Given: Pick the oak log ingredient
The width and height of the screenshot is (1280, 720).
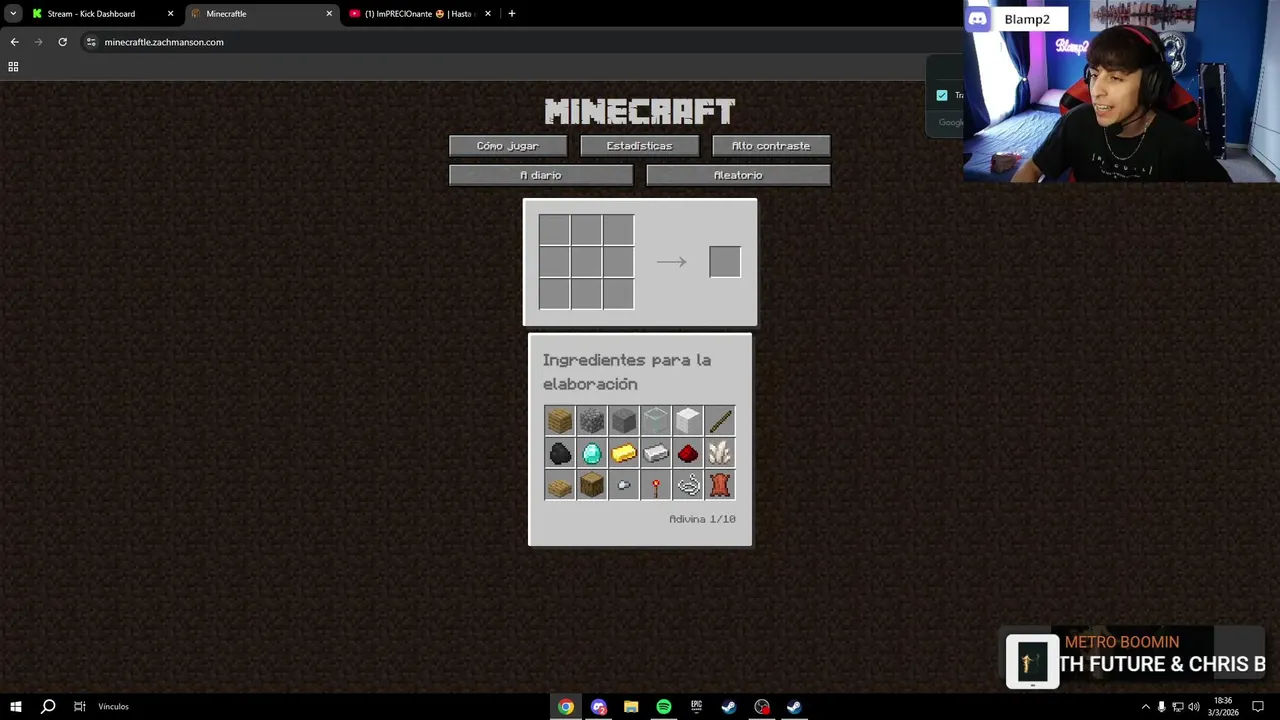Looking at the screenshot, I should tap(592, 485).
